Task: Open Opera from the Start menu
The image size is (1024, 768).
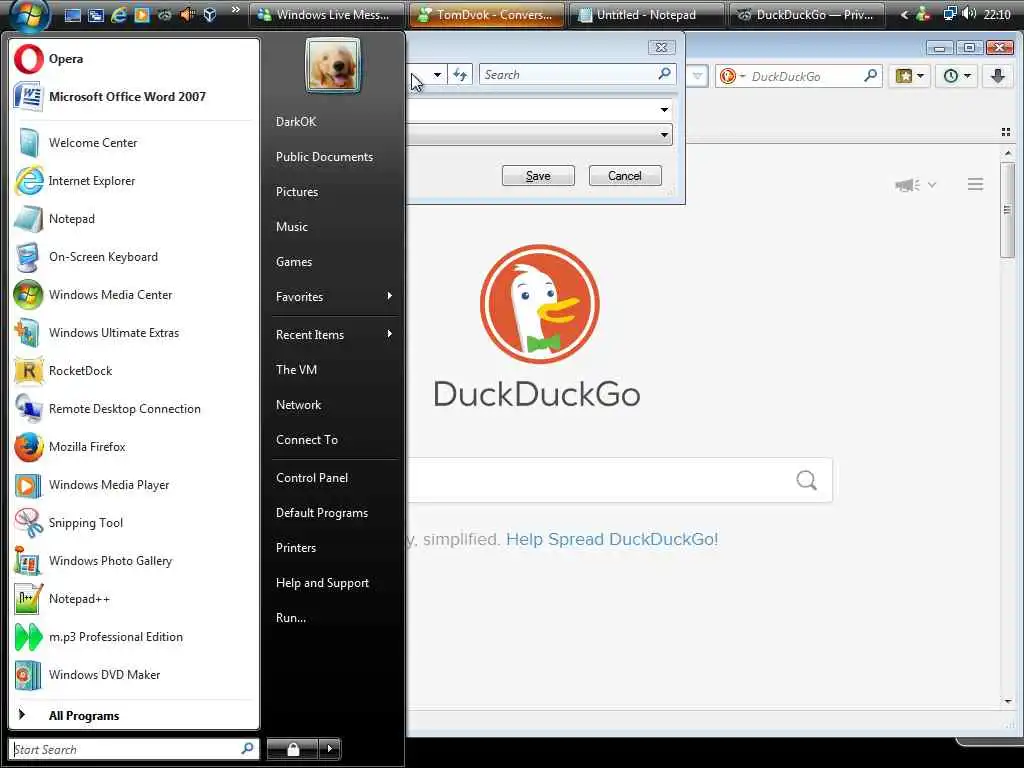Action: [x=133, y=59]
